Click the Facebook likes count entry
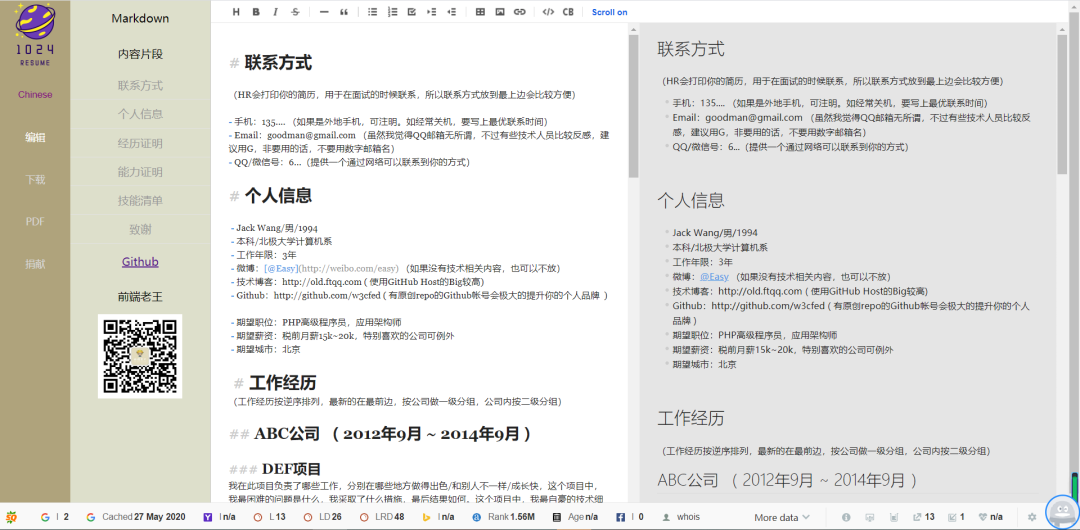This screenshot has height=530, width=1080. coord(630,517)
